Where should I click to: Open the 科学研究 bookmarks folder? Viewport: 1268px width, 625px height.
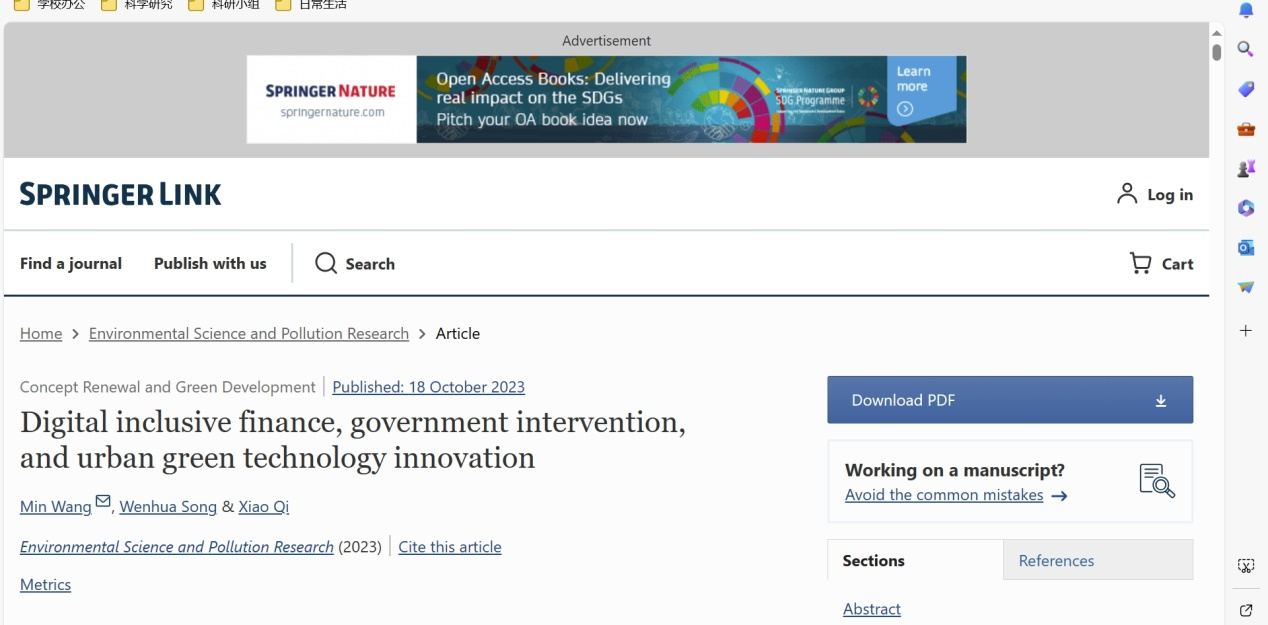(x=137, y=5)
